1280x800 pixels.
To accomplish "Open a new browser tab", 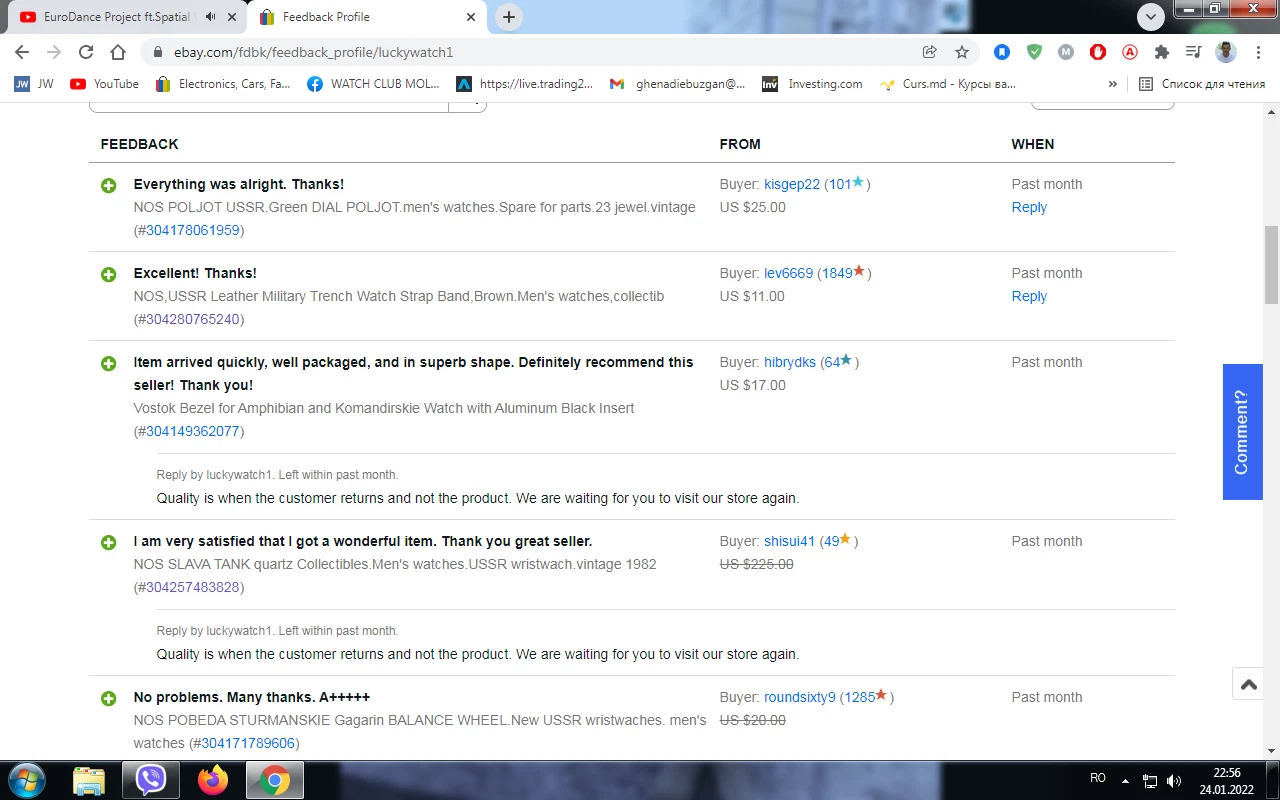I will tap(509, 17).
